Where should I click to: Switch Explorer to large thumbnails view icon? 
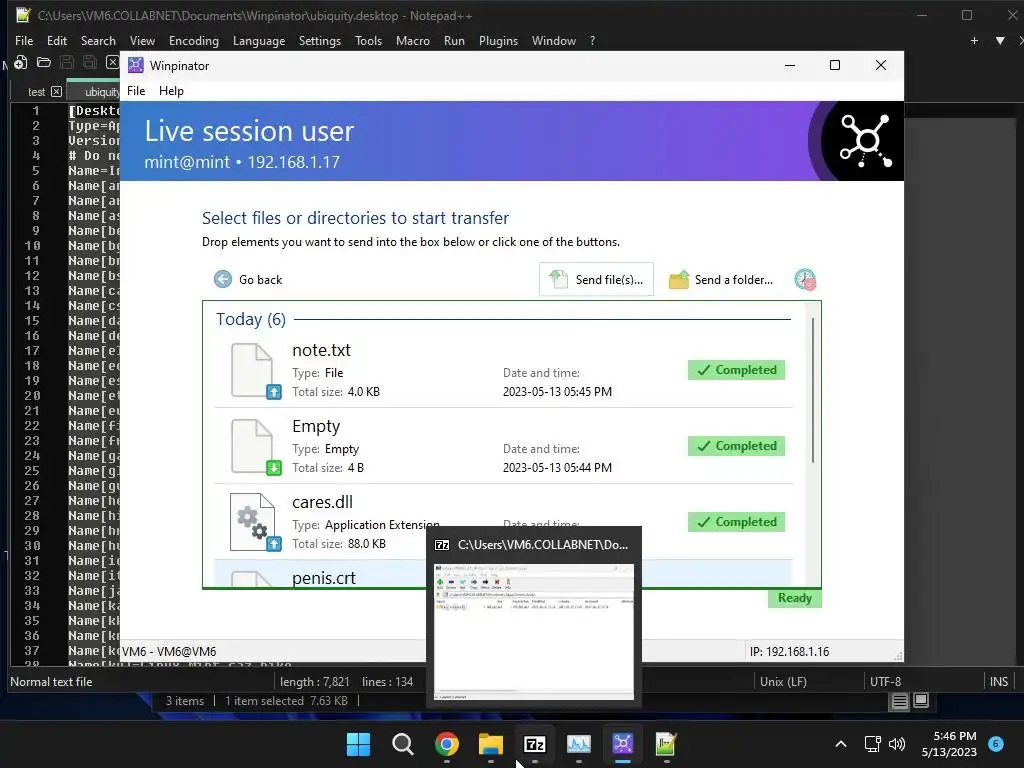tap(921, 701)
